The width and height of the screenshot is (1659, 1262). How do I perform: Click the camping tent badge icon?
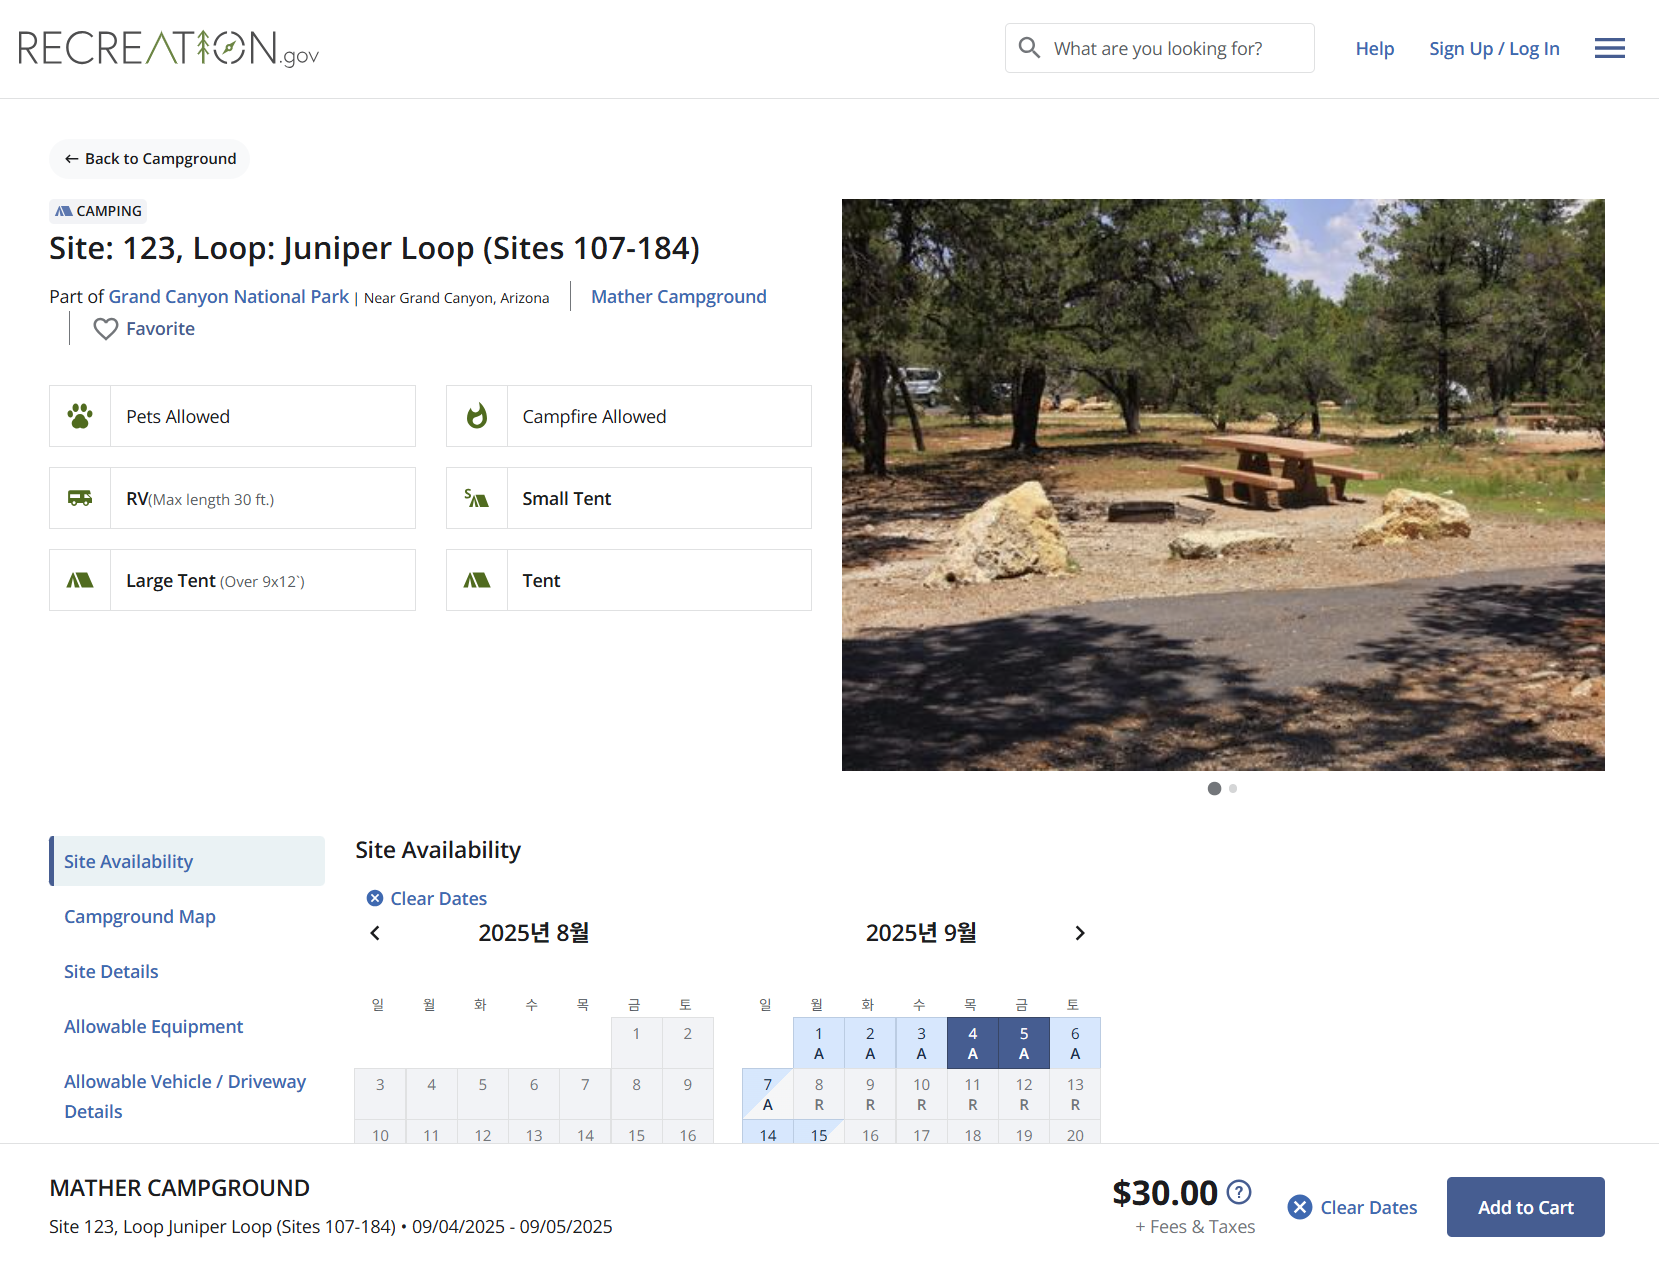coord(64,211)
